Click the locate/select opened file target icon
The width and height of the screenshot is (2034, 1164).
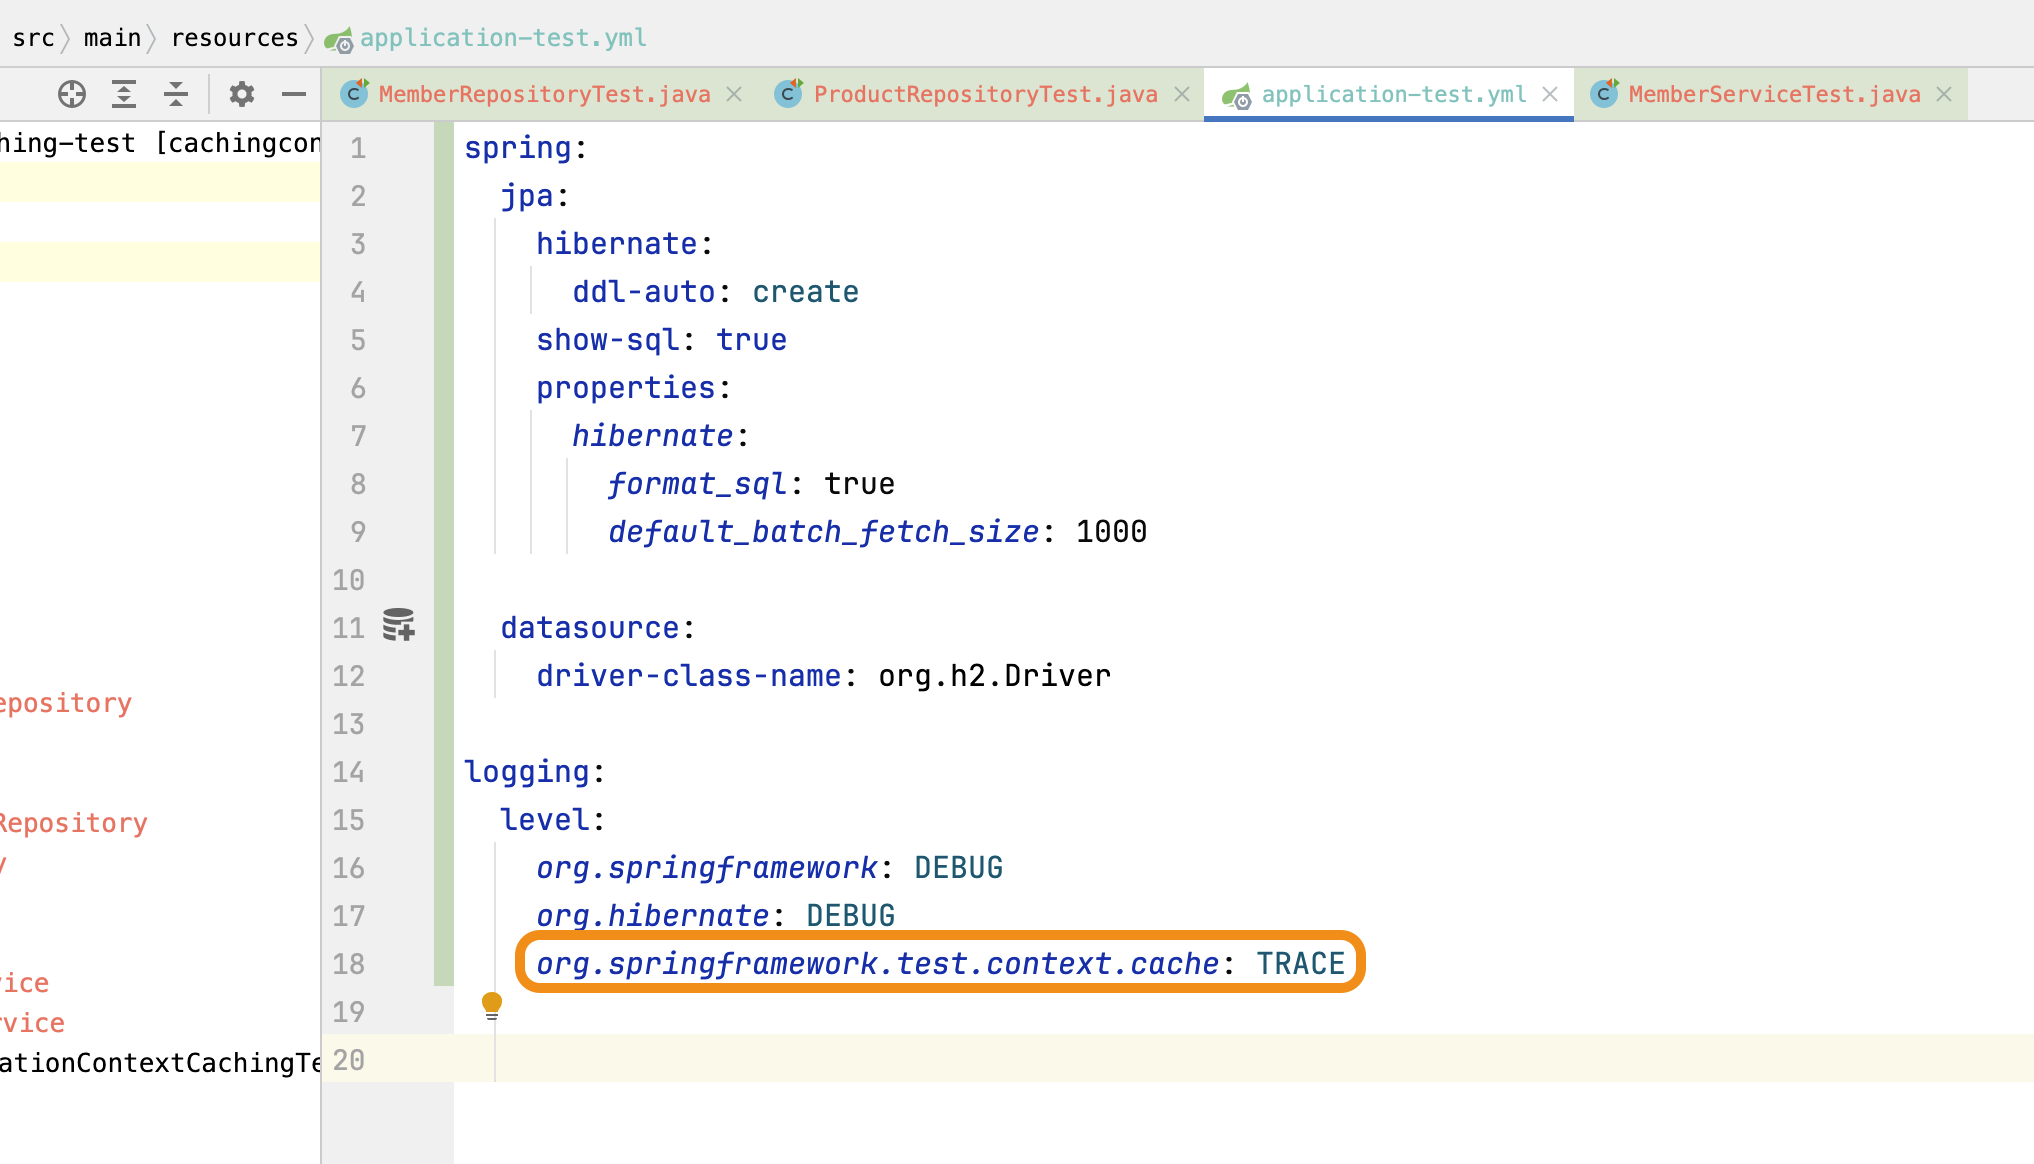pos(72,94)
